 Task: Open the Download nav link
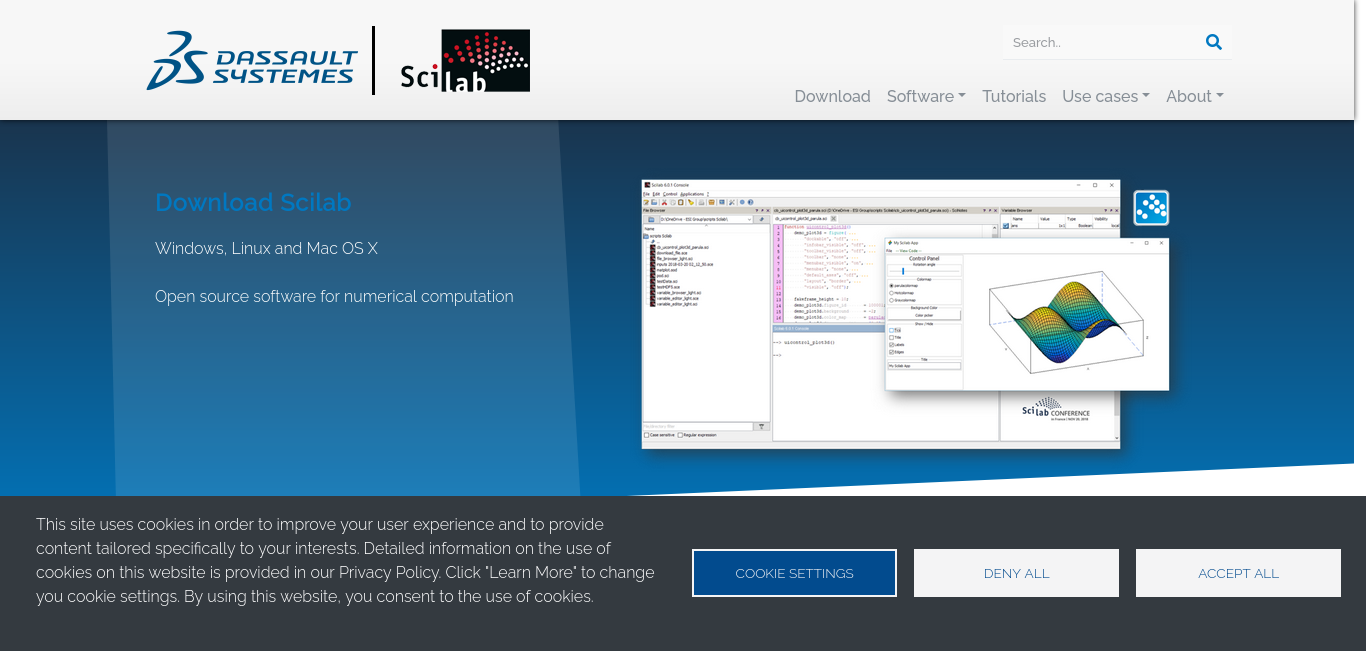pyautogui.click(x=832, y=96)
